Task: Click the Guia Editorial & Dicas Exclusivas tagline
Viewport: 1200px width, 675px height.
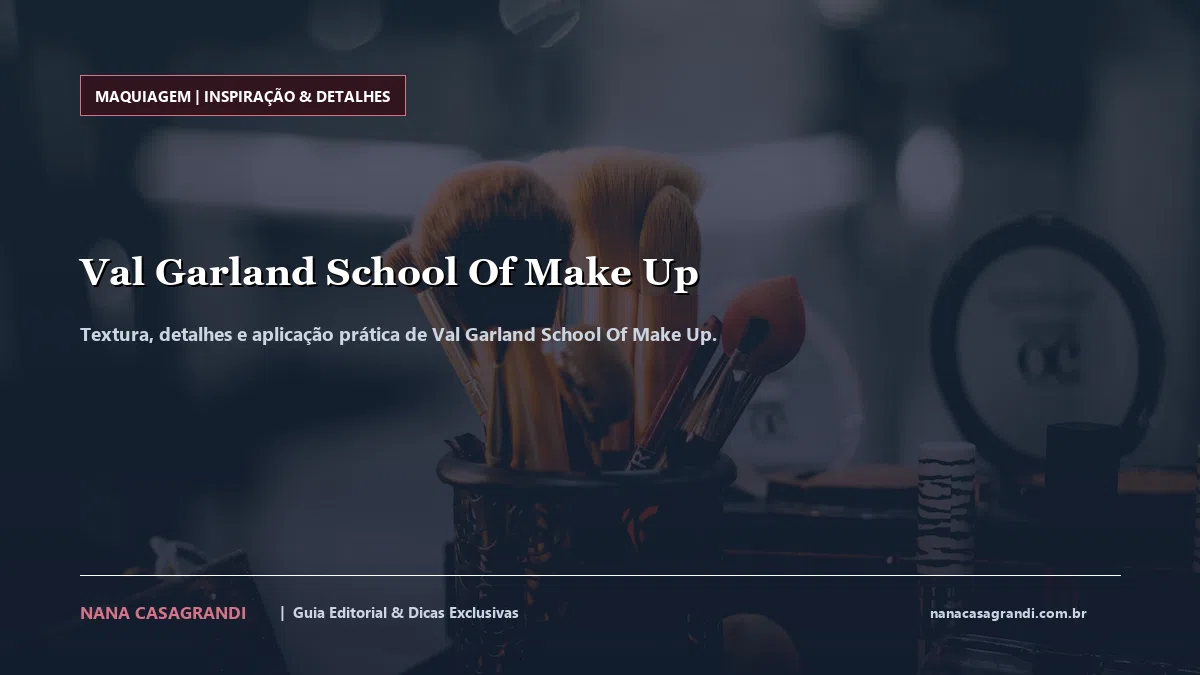Action: [x=405, y=612]
